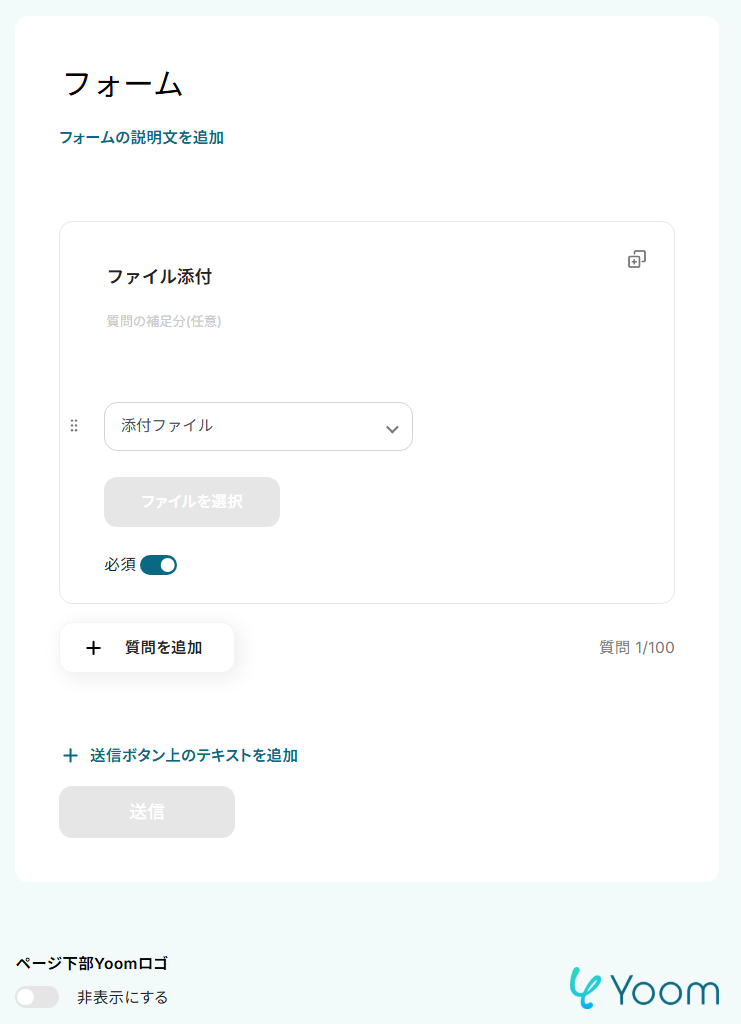Click the 送信ボタン上のテキストを追加 link text
This screenshot has height=1024, width=741.
tap(193, 756)
